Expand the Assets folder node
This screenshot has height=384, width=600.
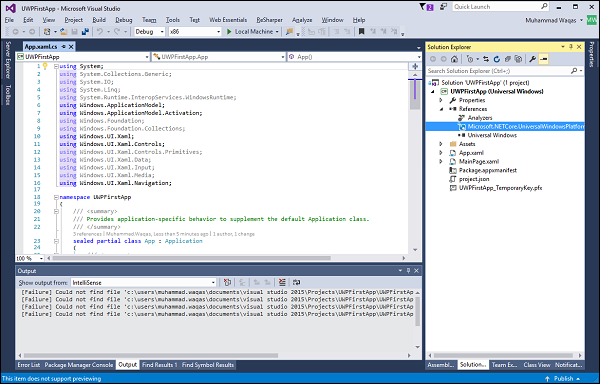point(440,144)
